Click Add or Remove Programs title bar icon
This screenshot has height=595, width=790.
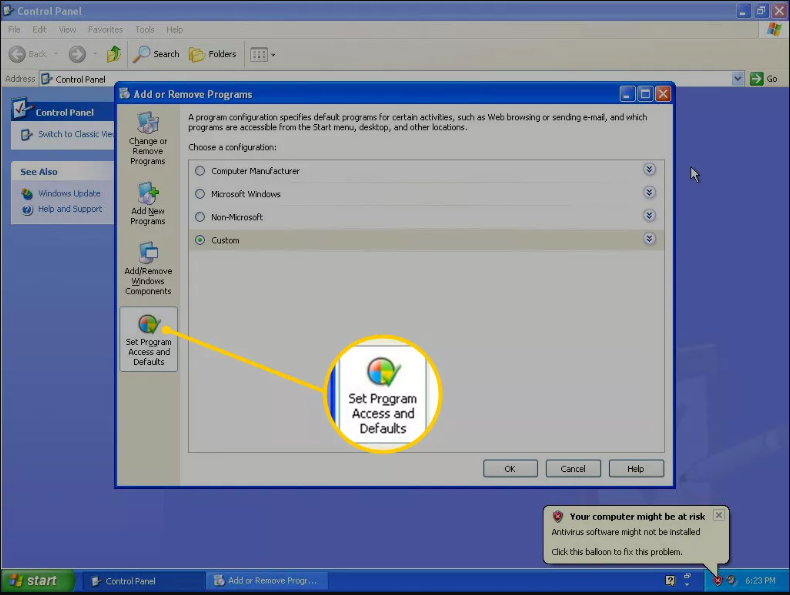[x=124, y=94]
